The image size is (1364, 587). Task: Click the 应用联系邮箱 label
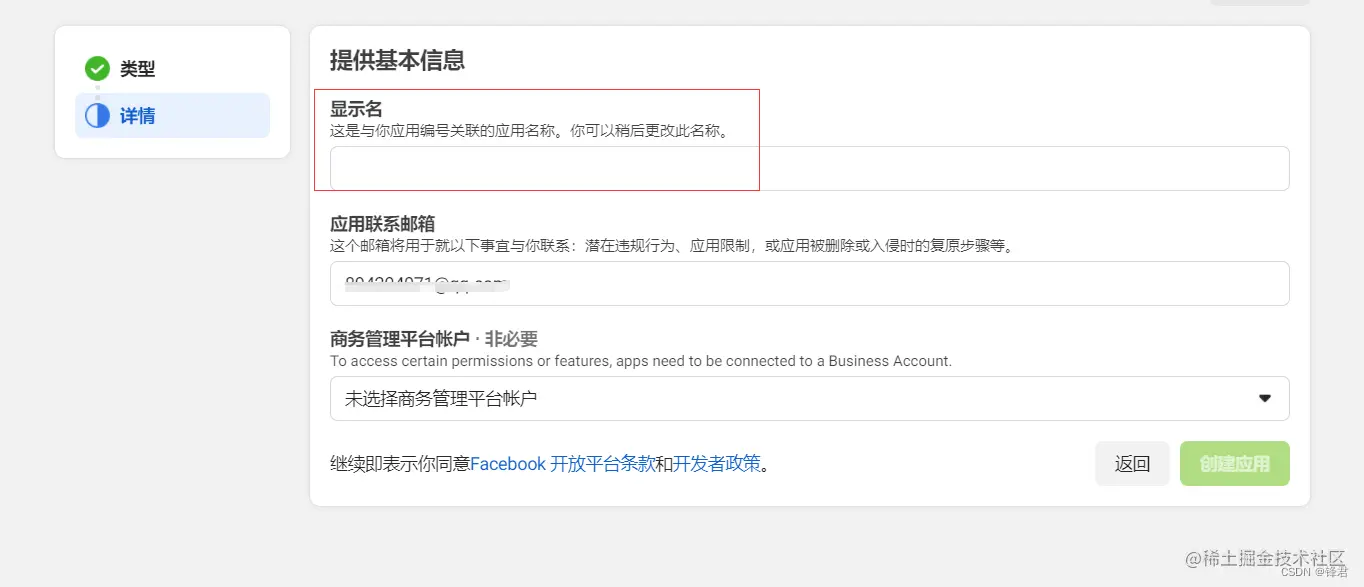[382, 224]
